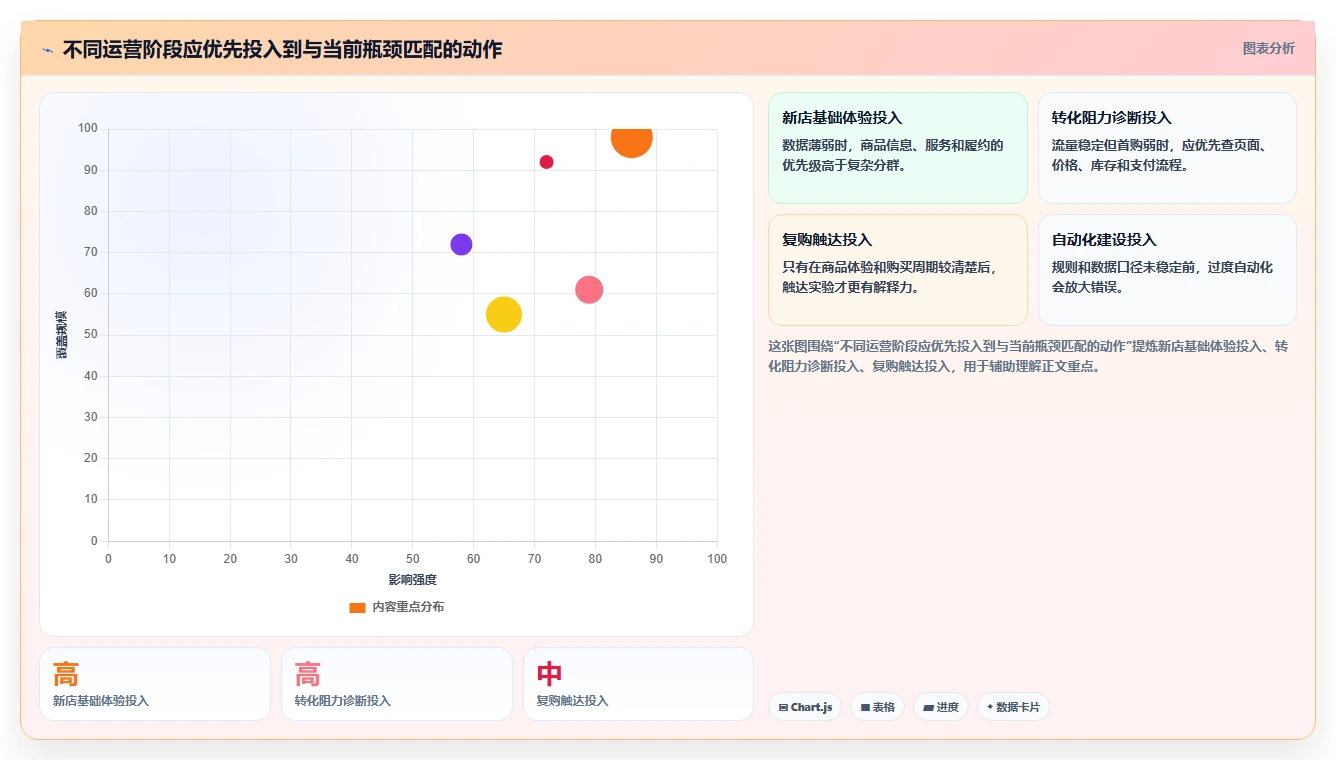Open the 转化阻力诊断投入 card on the right
Screen dimensions: 1336x760
coord(1167,148)
